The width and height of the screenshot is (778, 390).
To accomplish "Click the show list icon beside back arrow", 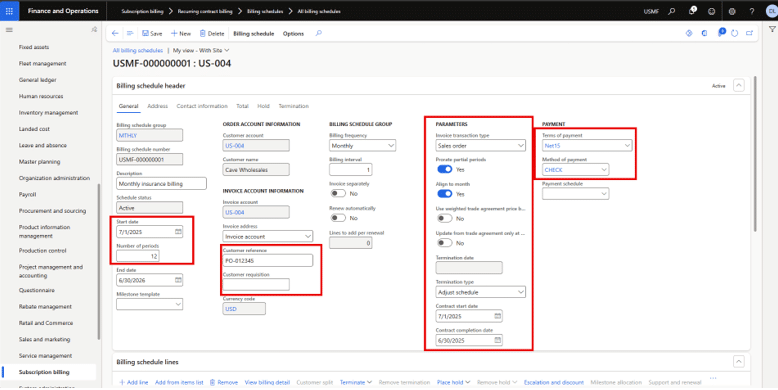I will pyautogui.click(x=130, y=33).
